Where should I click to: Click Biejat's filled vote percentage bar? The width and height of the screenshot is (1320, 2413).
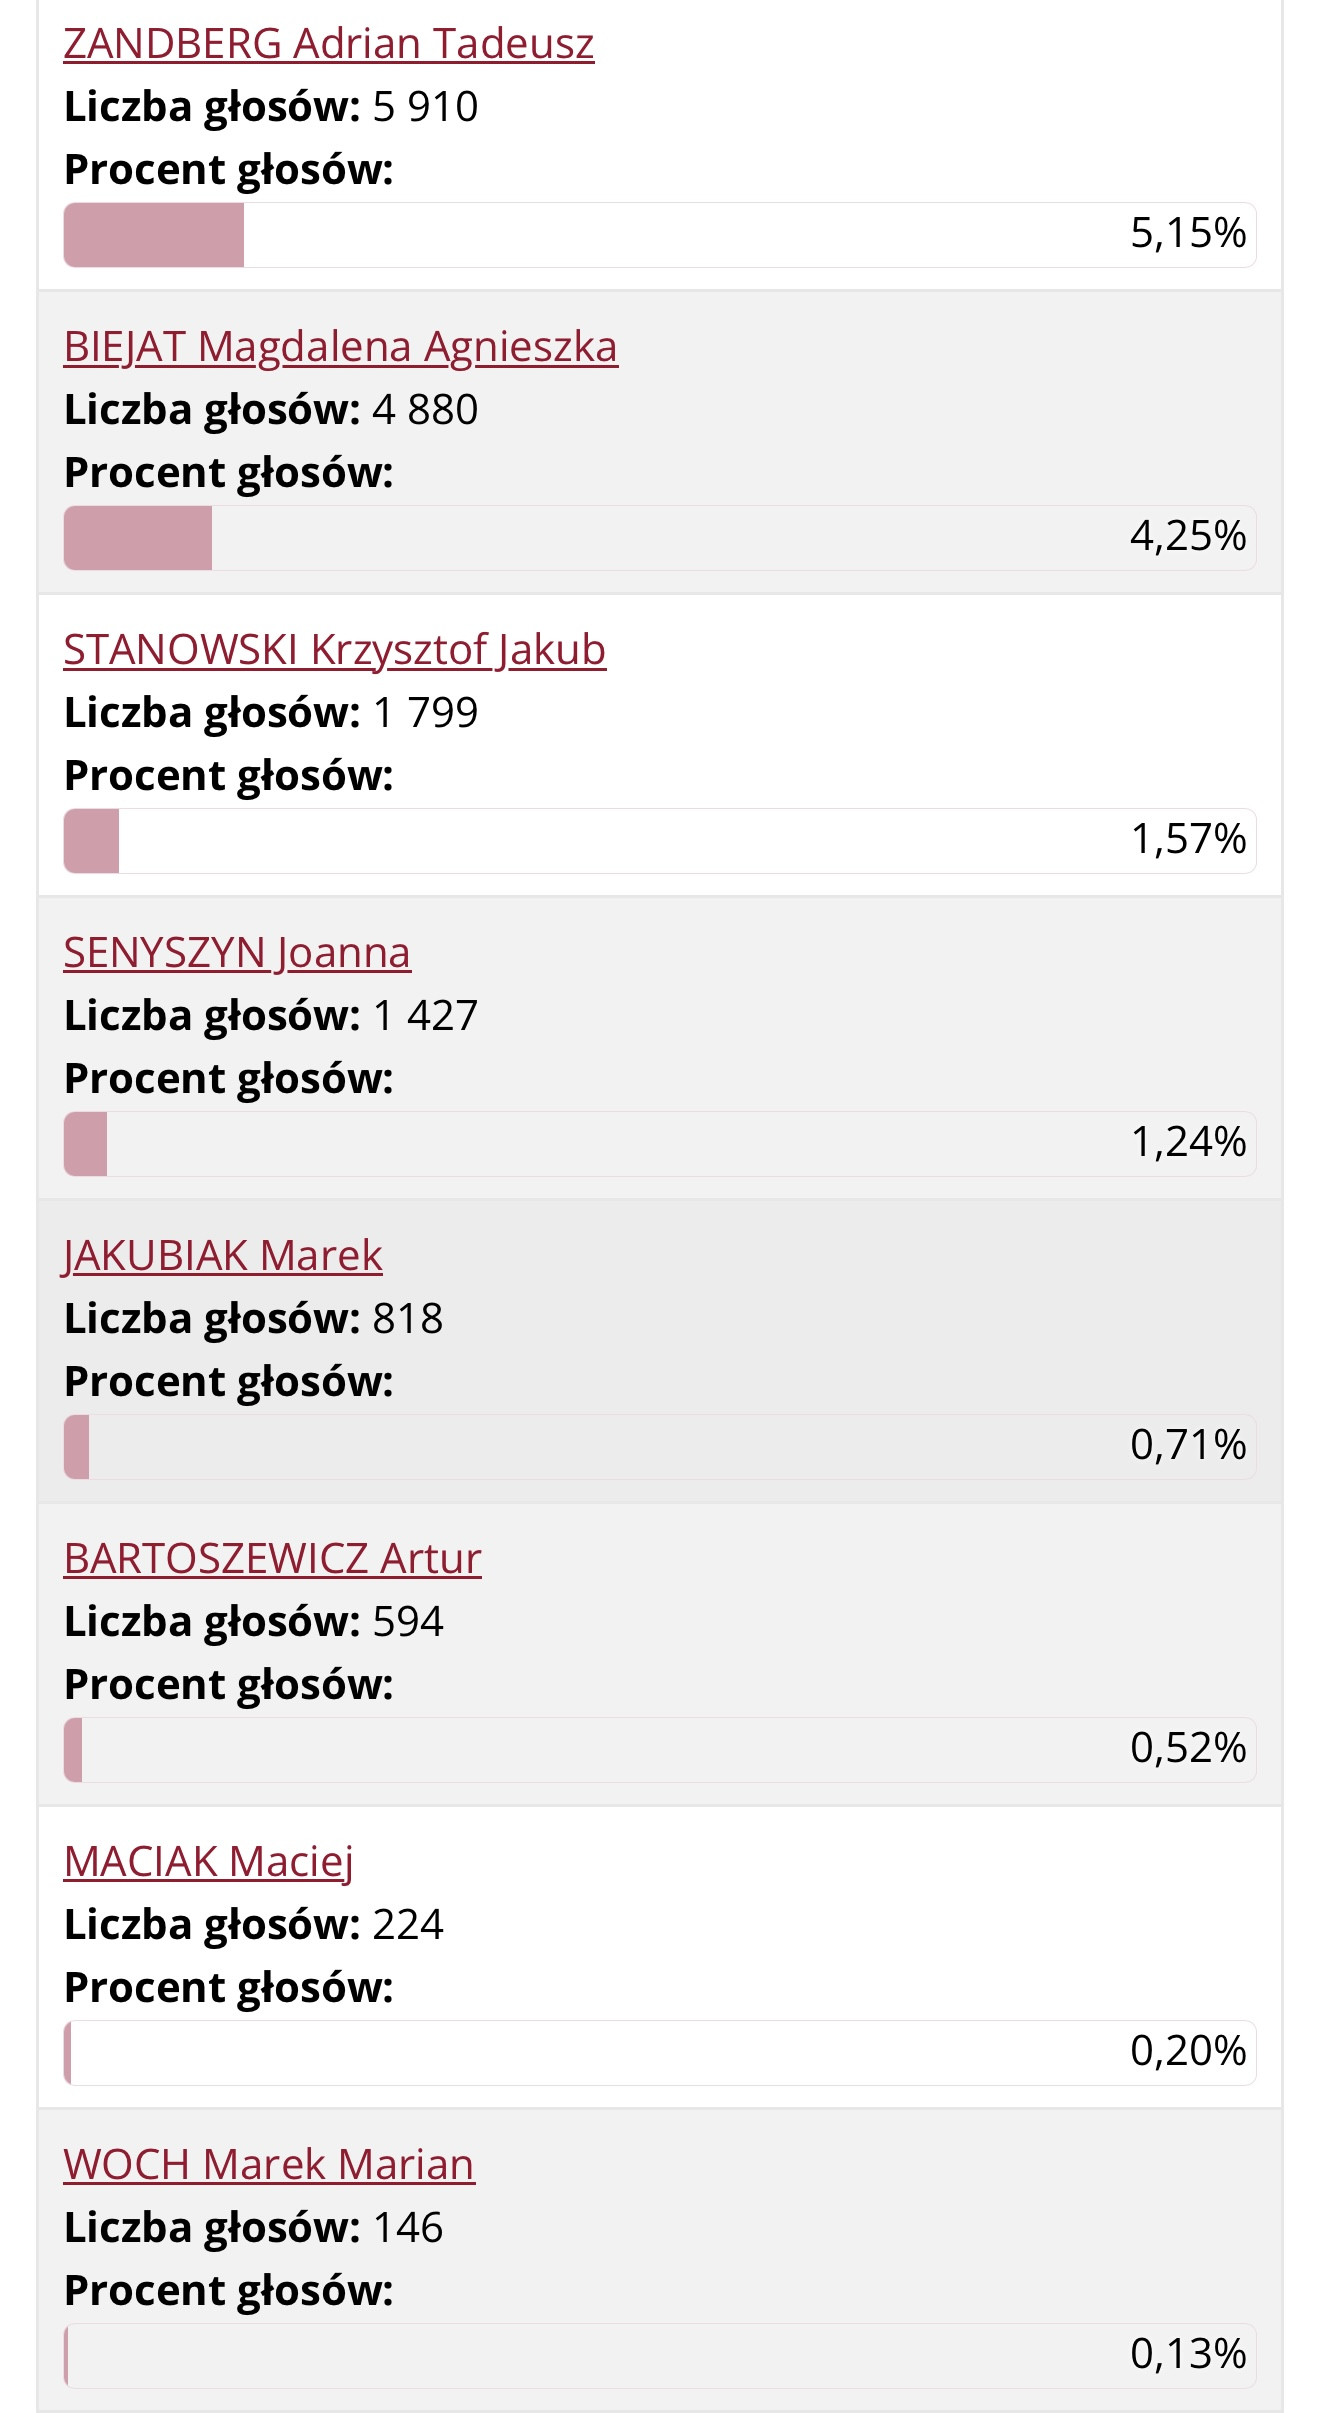point(138,538)
